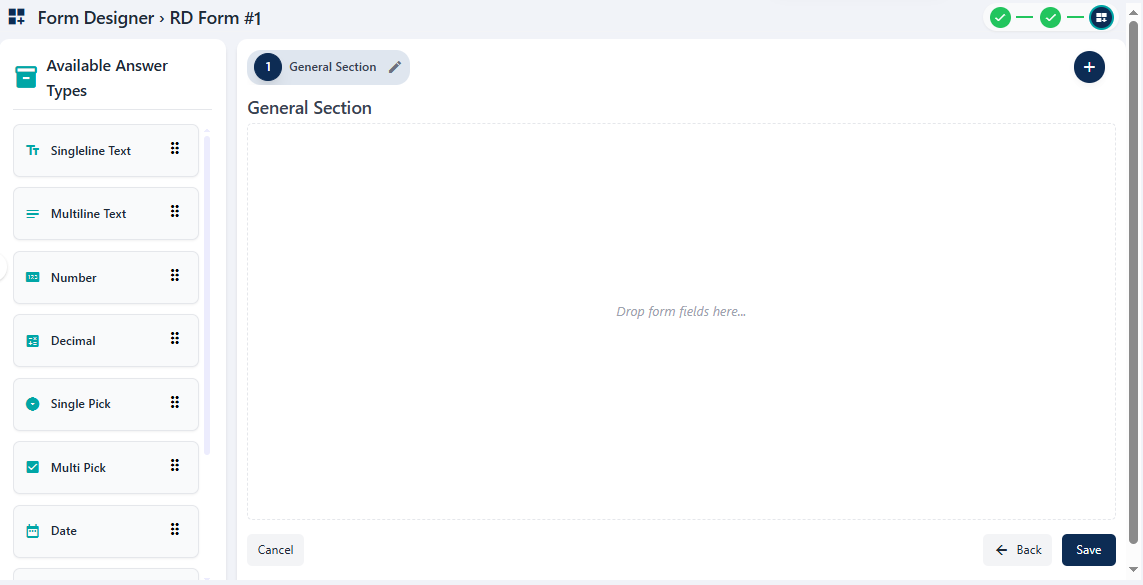Click the Single Pick icon
The height and width of the screenshot is (585, 1143).
pos(33,404)
